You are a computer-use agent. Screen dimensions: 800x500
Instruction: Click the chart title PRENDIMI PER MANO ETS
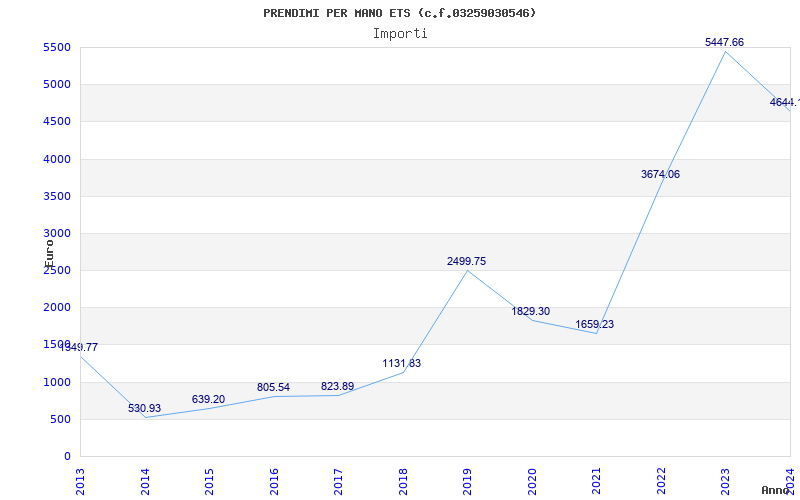(399, 13)
